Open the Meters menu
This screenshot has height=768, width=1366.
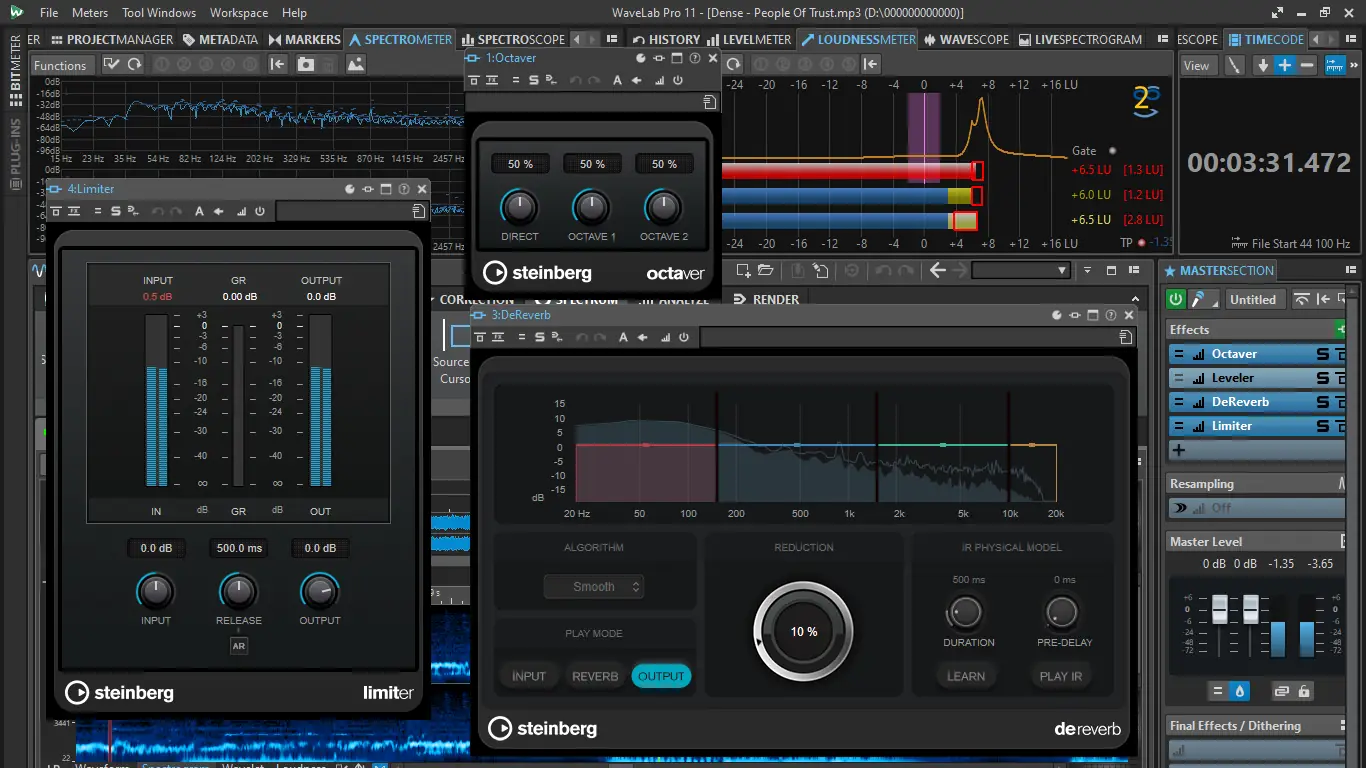[90, 13]
